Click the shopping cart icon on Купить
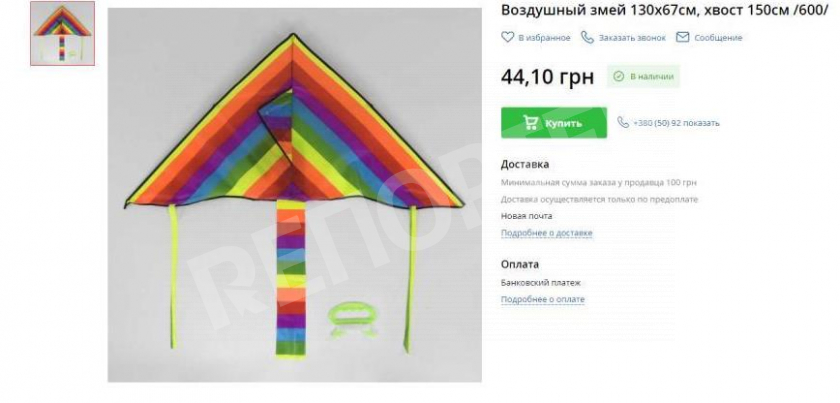The image size is (840, 403). pyautogui.click(x=531, y=123)
